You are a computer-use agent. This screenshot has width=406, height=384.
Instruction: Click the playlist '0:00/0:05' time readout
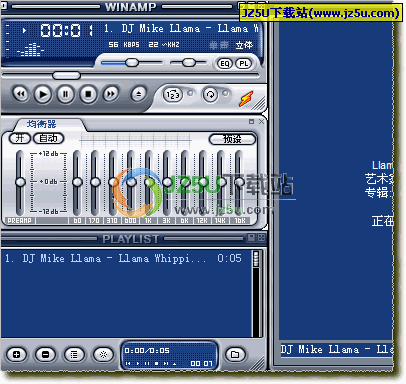(x=147, y=351)
